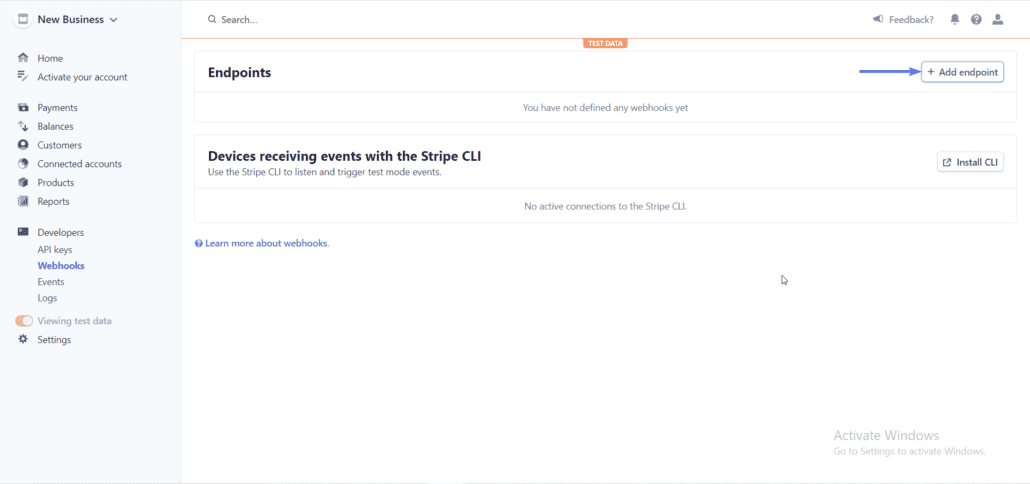Viewport: 1030px width, 484px height.
Task: Open the Home page
Action: [50, 58]
